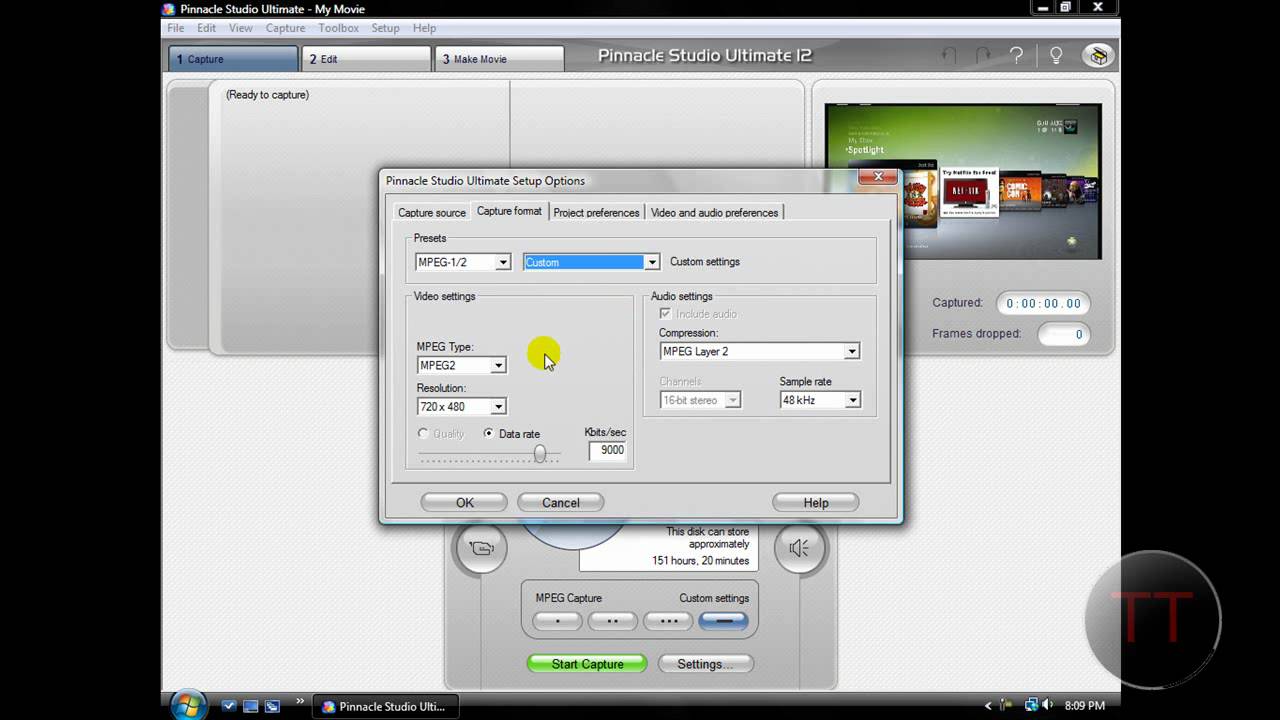Switch to the Project preferences tab
This screenshot has height=720, width=1280.
596,212
